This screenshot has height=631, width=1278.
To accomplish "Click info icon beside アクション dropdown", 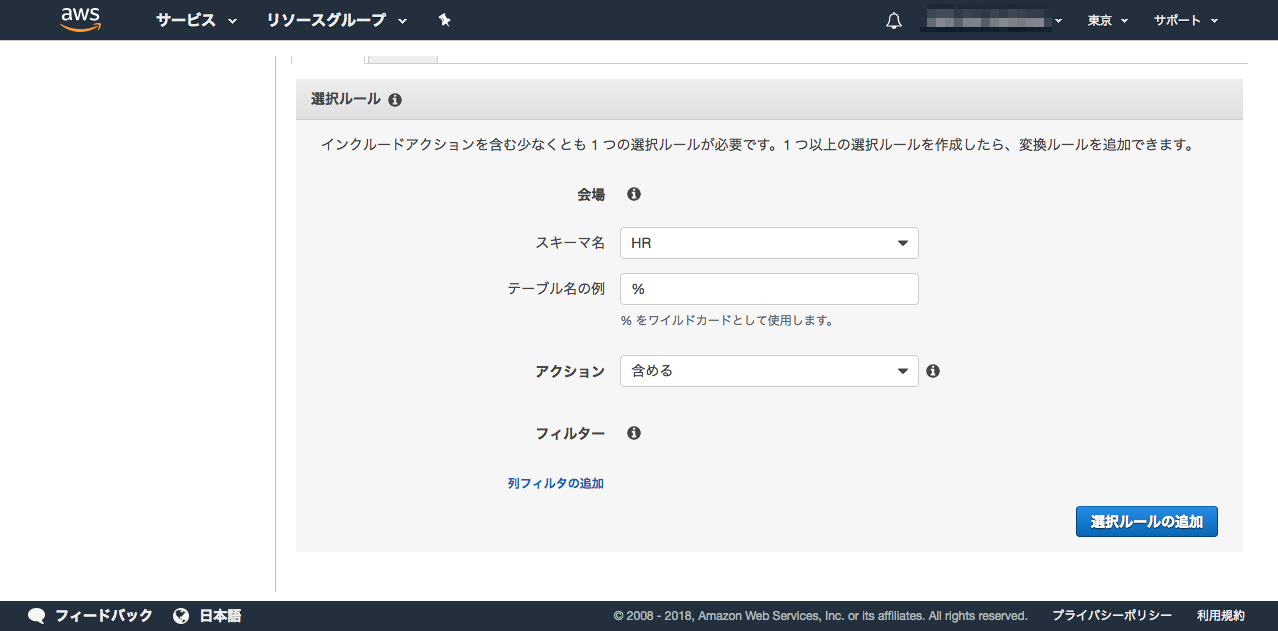I will click(x=933, y=371).
